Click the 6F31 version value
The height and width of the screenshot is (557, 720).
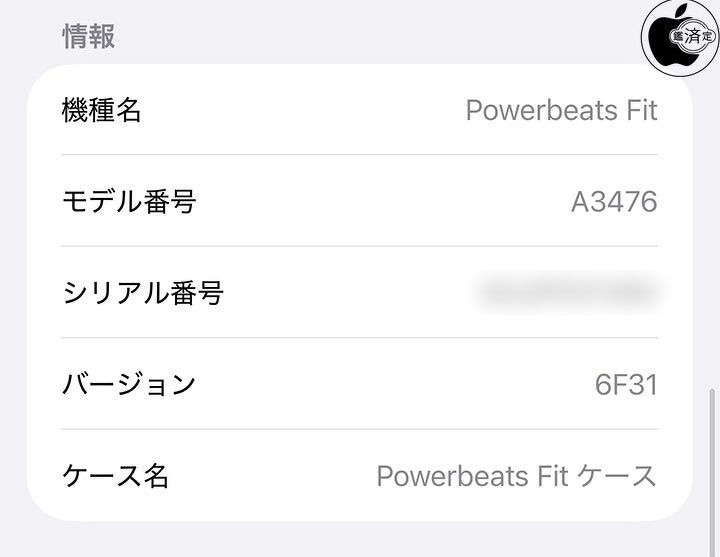point(626,384)
